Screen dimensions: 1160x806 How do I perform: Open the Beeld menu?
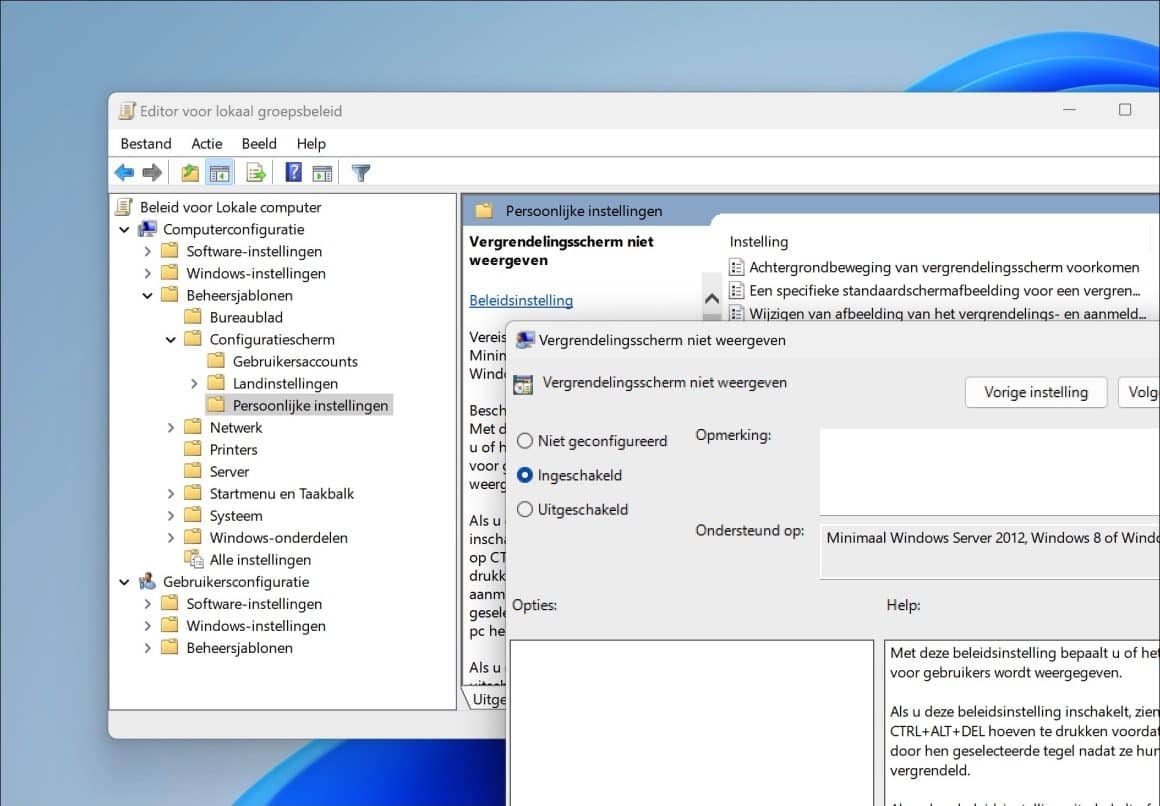(259, 143)
